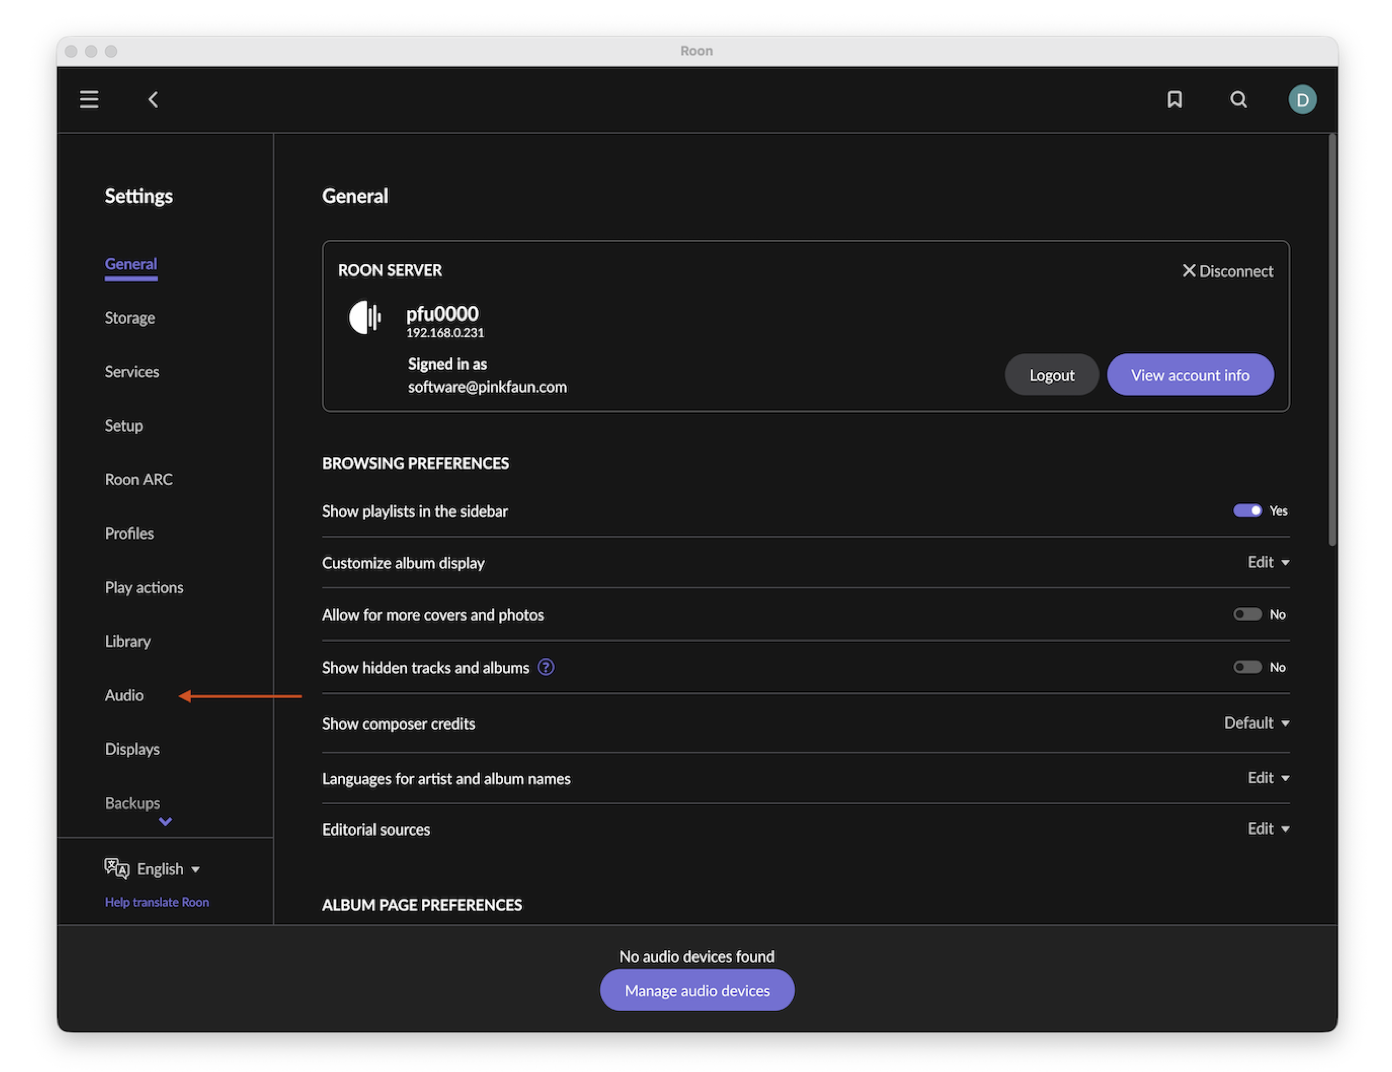1392x1072 pixels.
Task: Click the ALBUM PAGE PREFERENCES heading
Action: (422, 905)
